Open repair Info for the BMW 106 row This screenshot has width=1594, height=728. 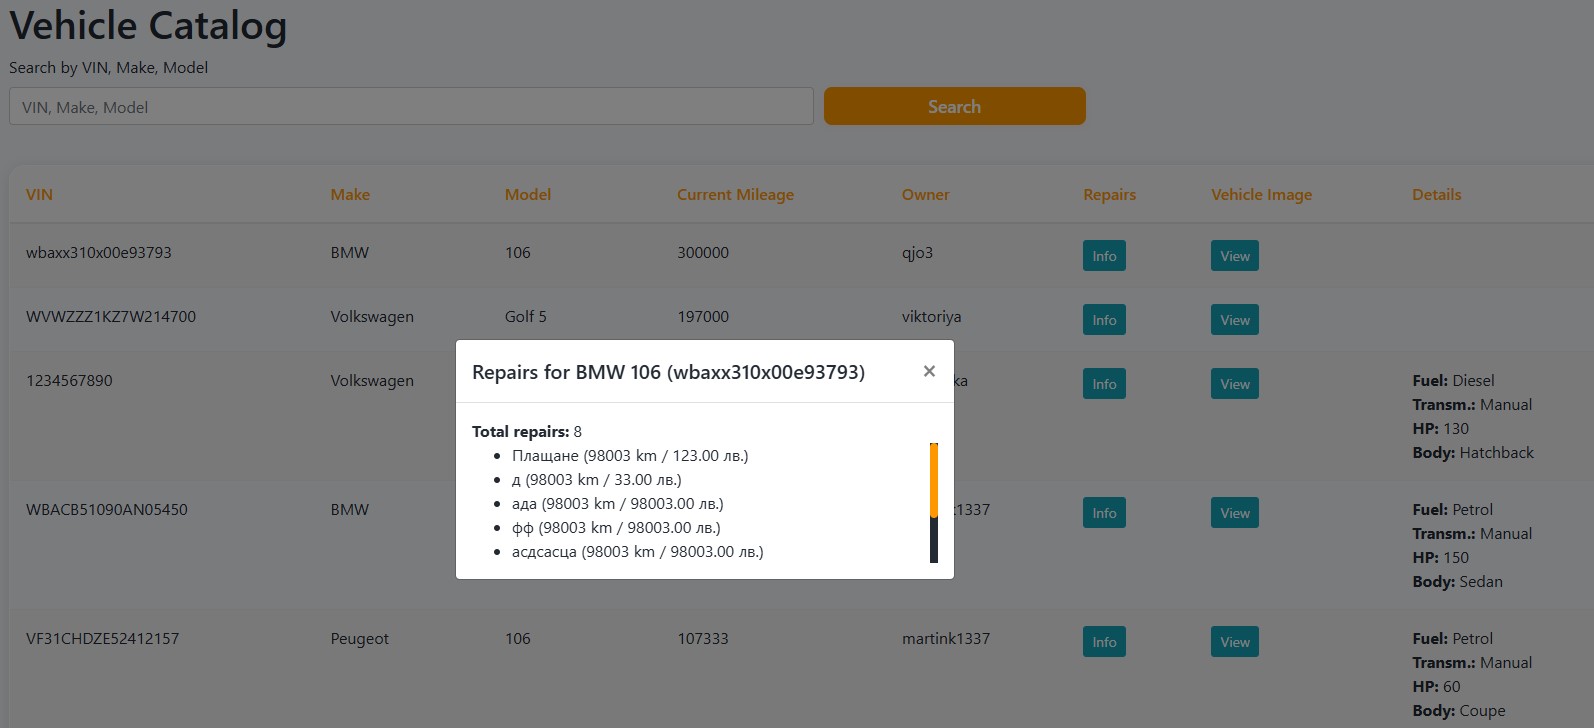(x=1104, y=256)
